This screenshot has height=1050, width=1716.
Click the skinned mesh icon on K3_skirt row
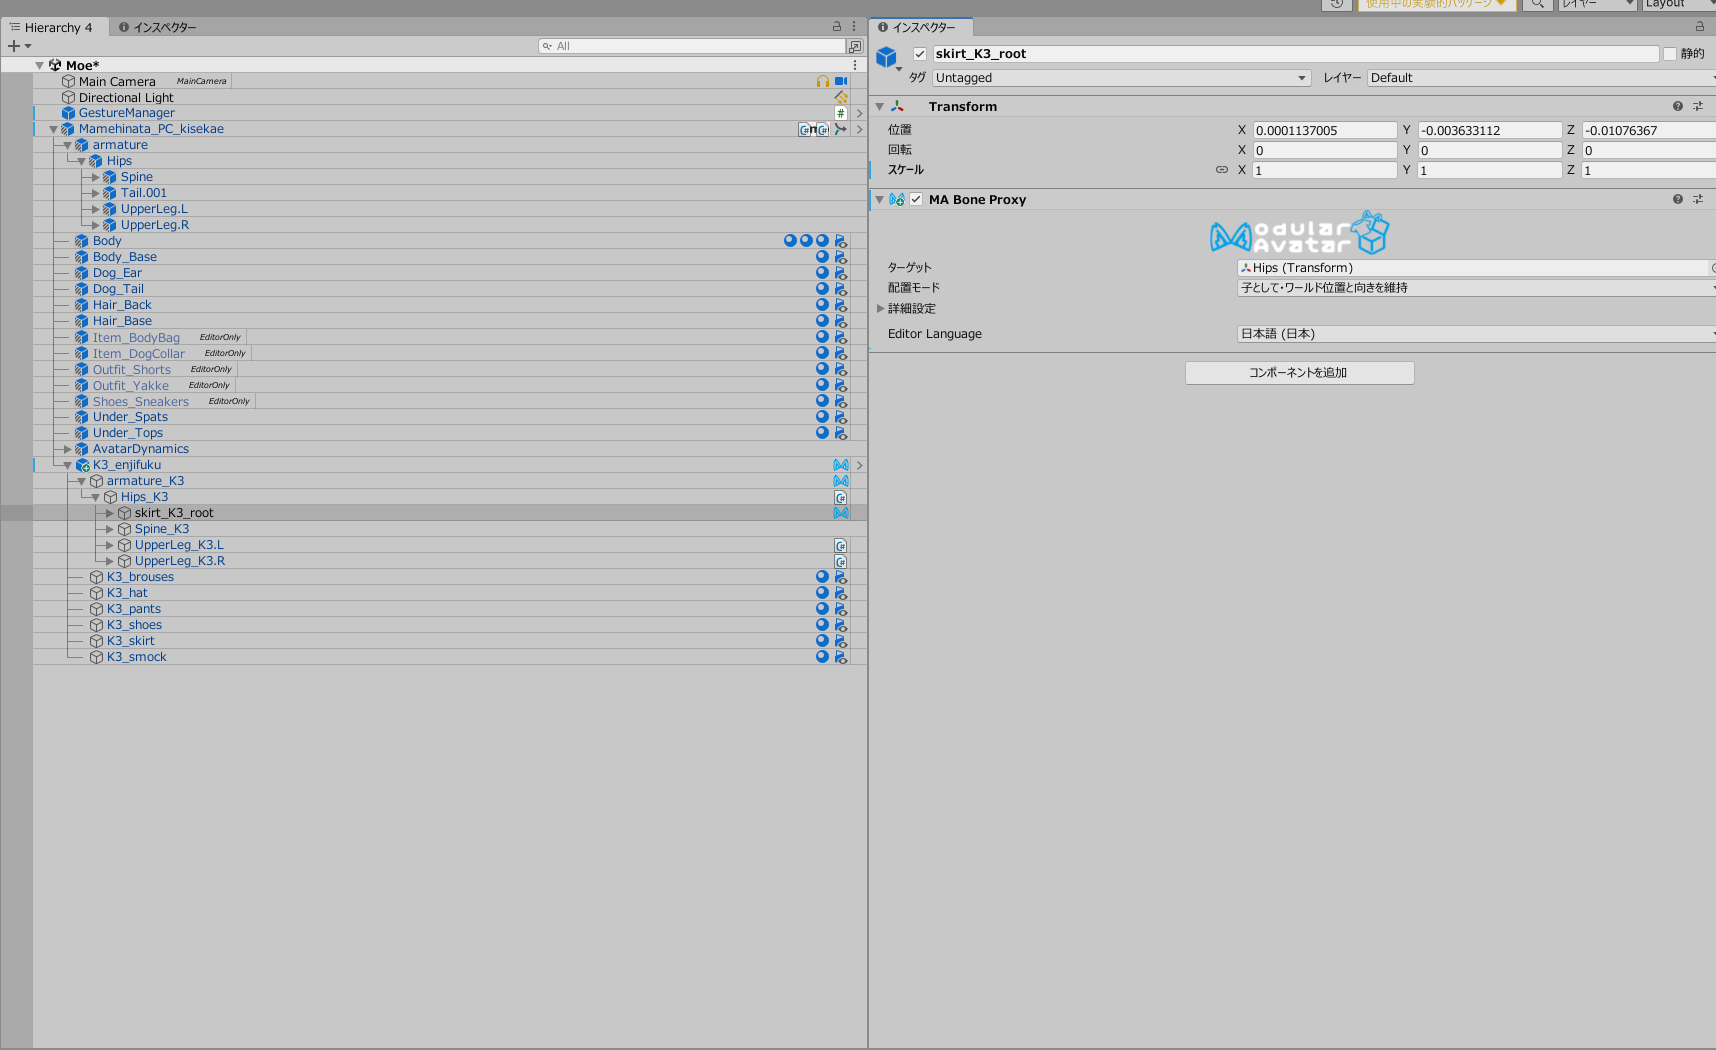tap(840, 641)
